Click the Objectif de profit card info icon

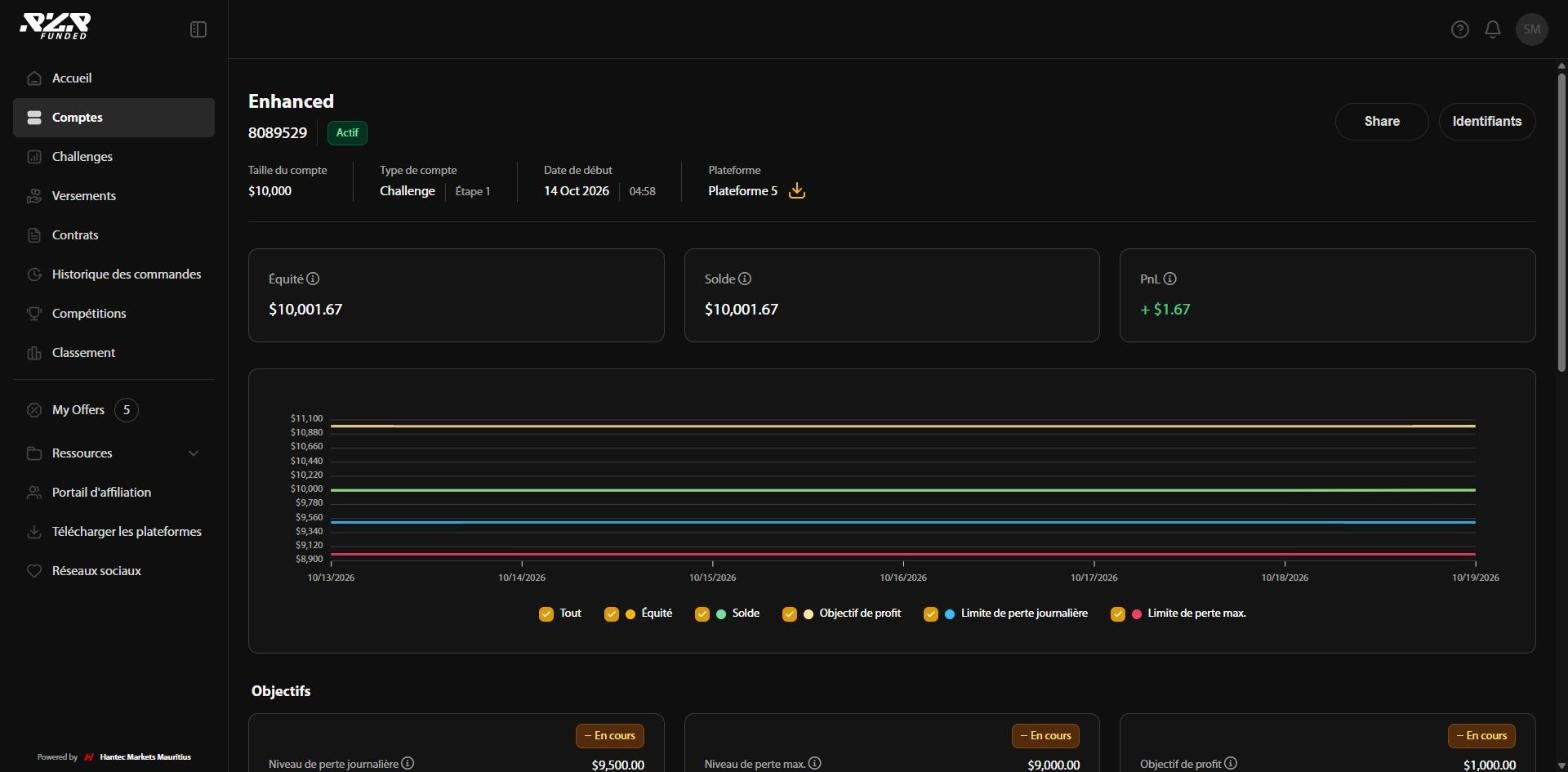point(1231,764)
